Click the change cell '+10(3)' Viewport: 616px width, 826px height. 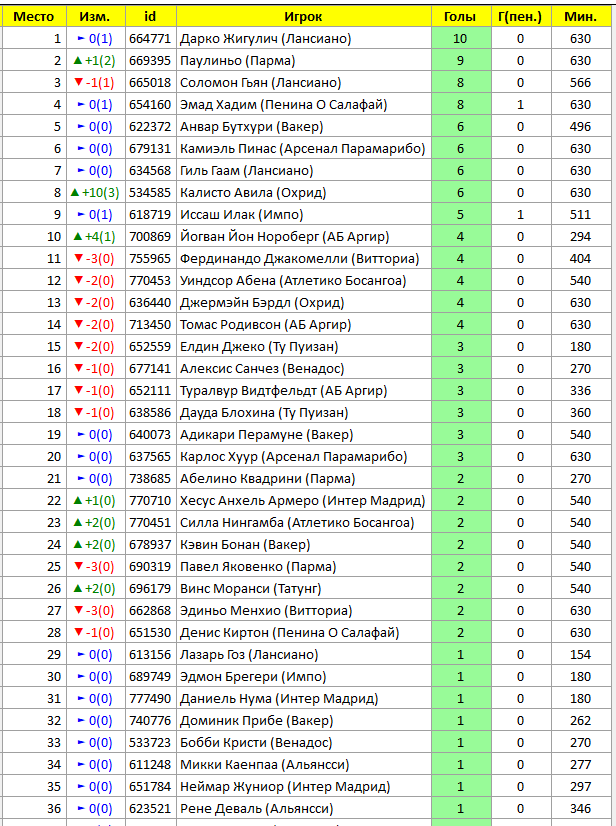(x=96, y=192)
